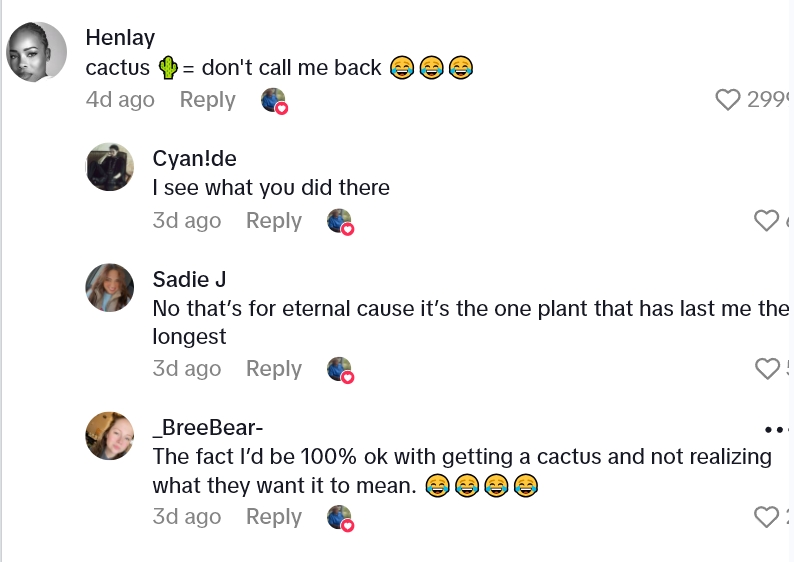This screenshot has width=794, height=562.
Task: Like Sadie J's comment with heart icon
Action: [767, 369]
